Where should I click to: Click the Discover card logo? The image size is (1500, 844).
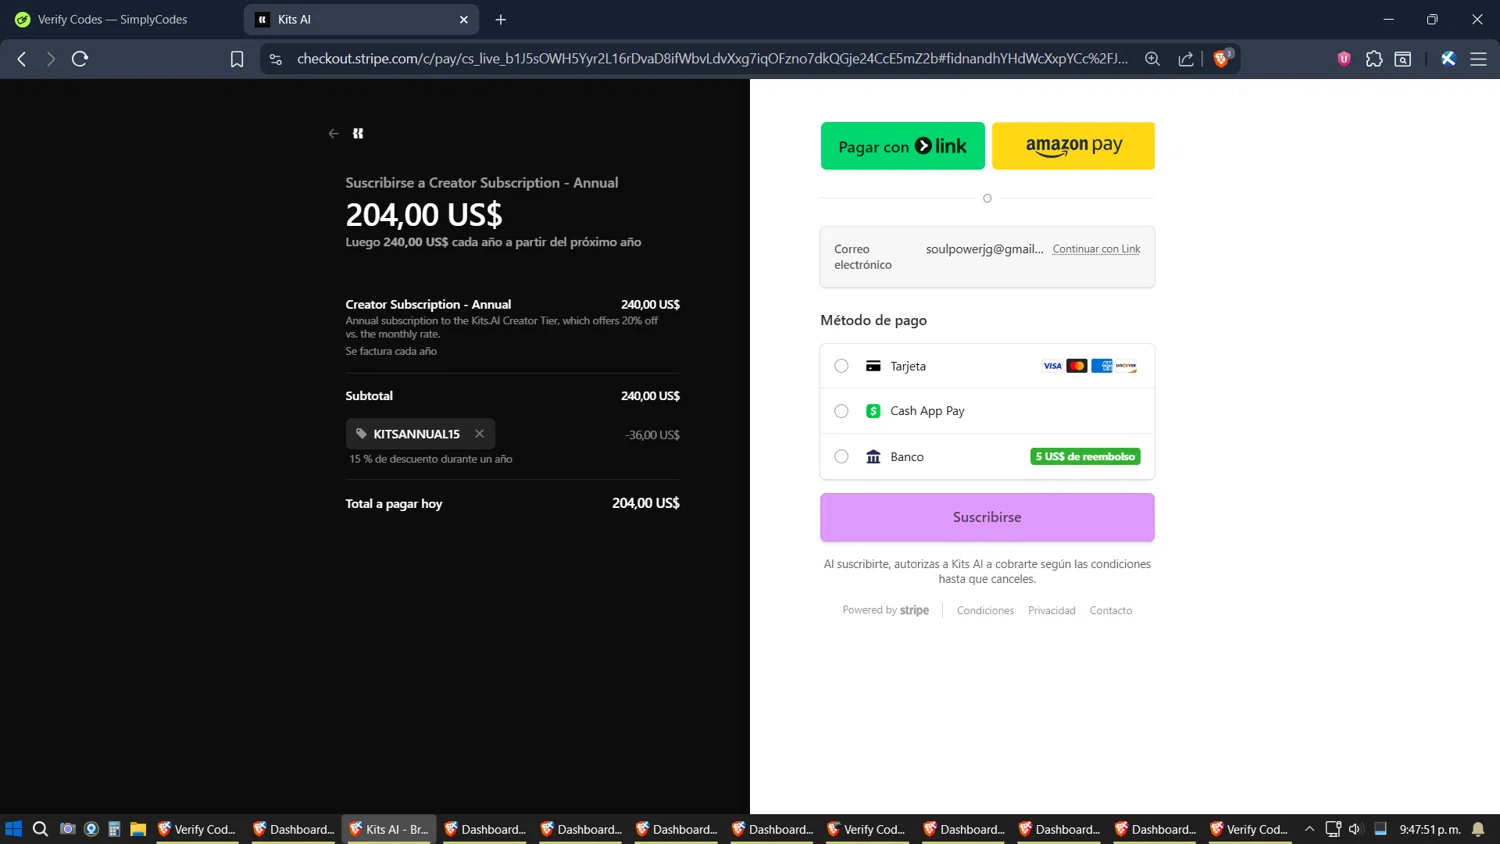pyautogui.click(x=1126, y=366)
